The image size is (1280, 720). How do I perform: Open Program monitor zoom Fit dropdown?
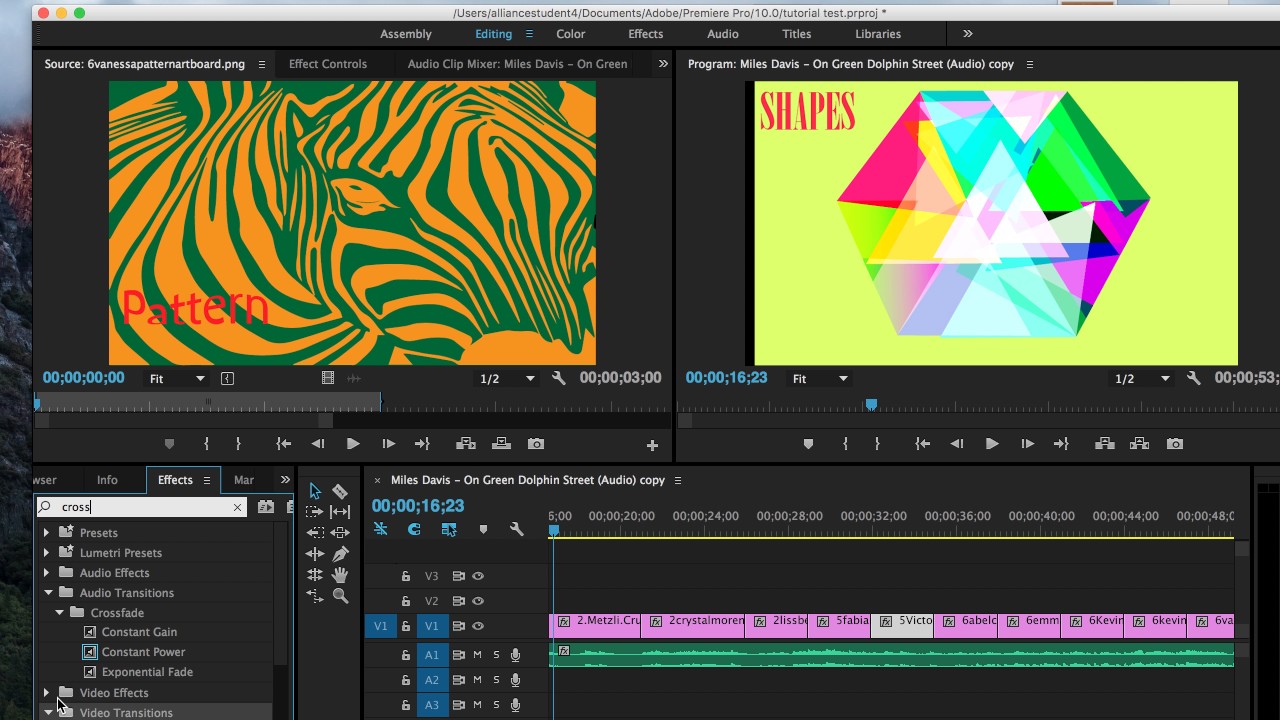point(820,379)
